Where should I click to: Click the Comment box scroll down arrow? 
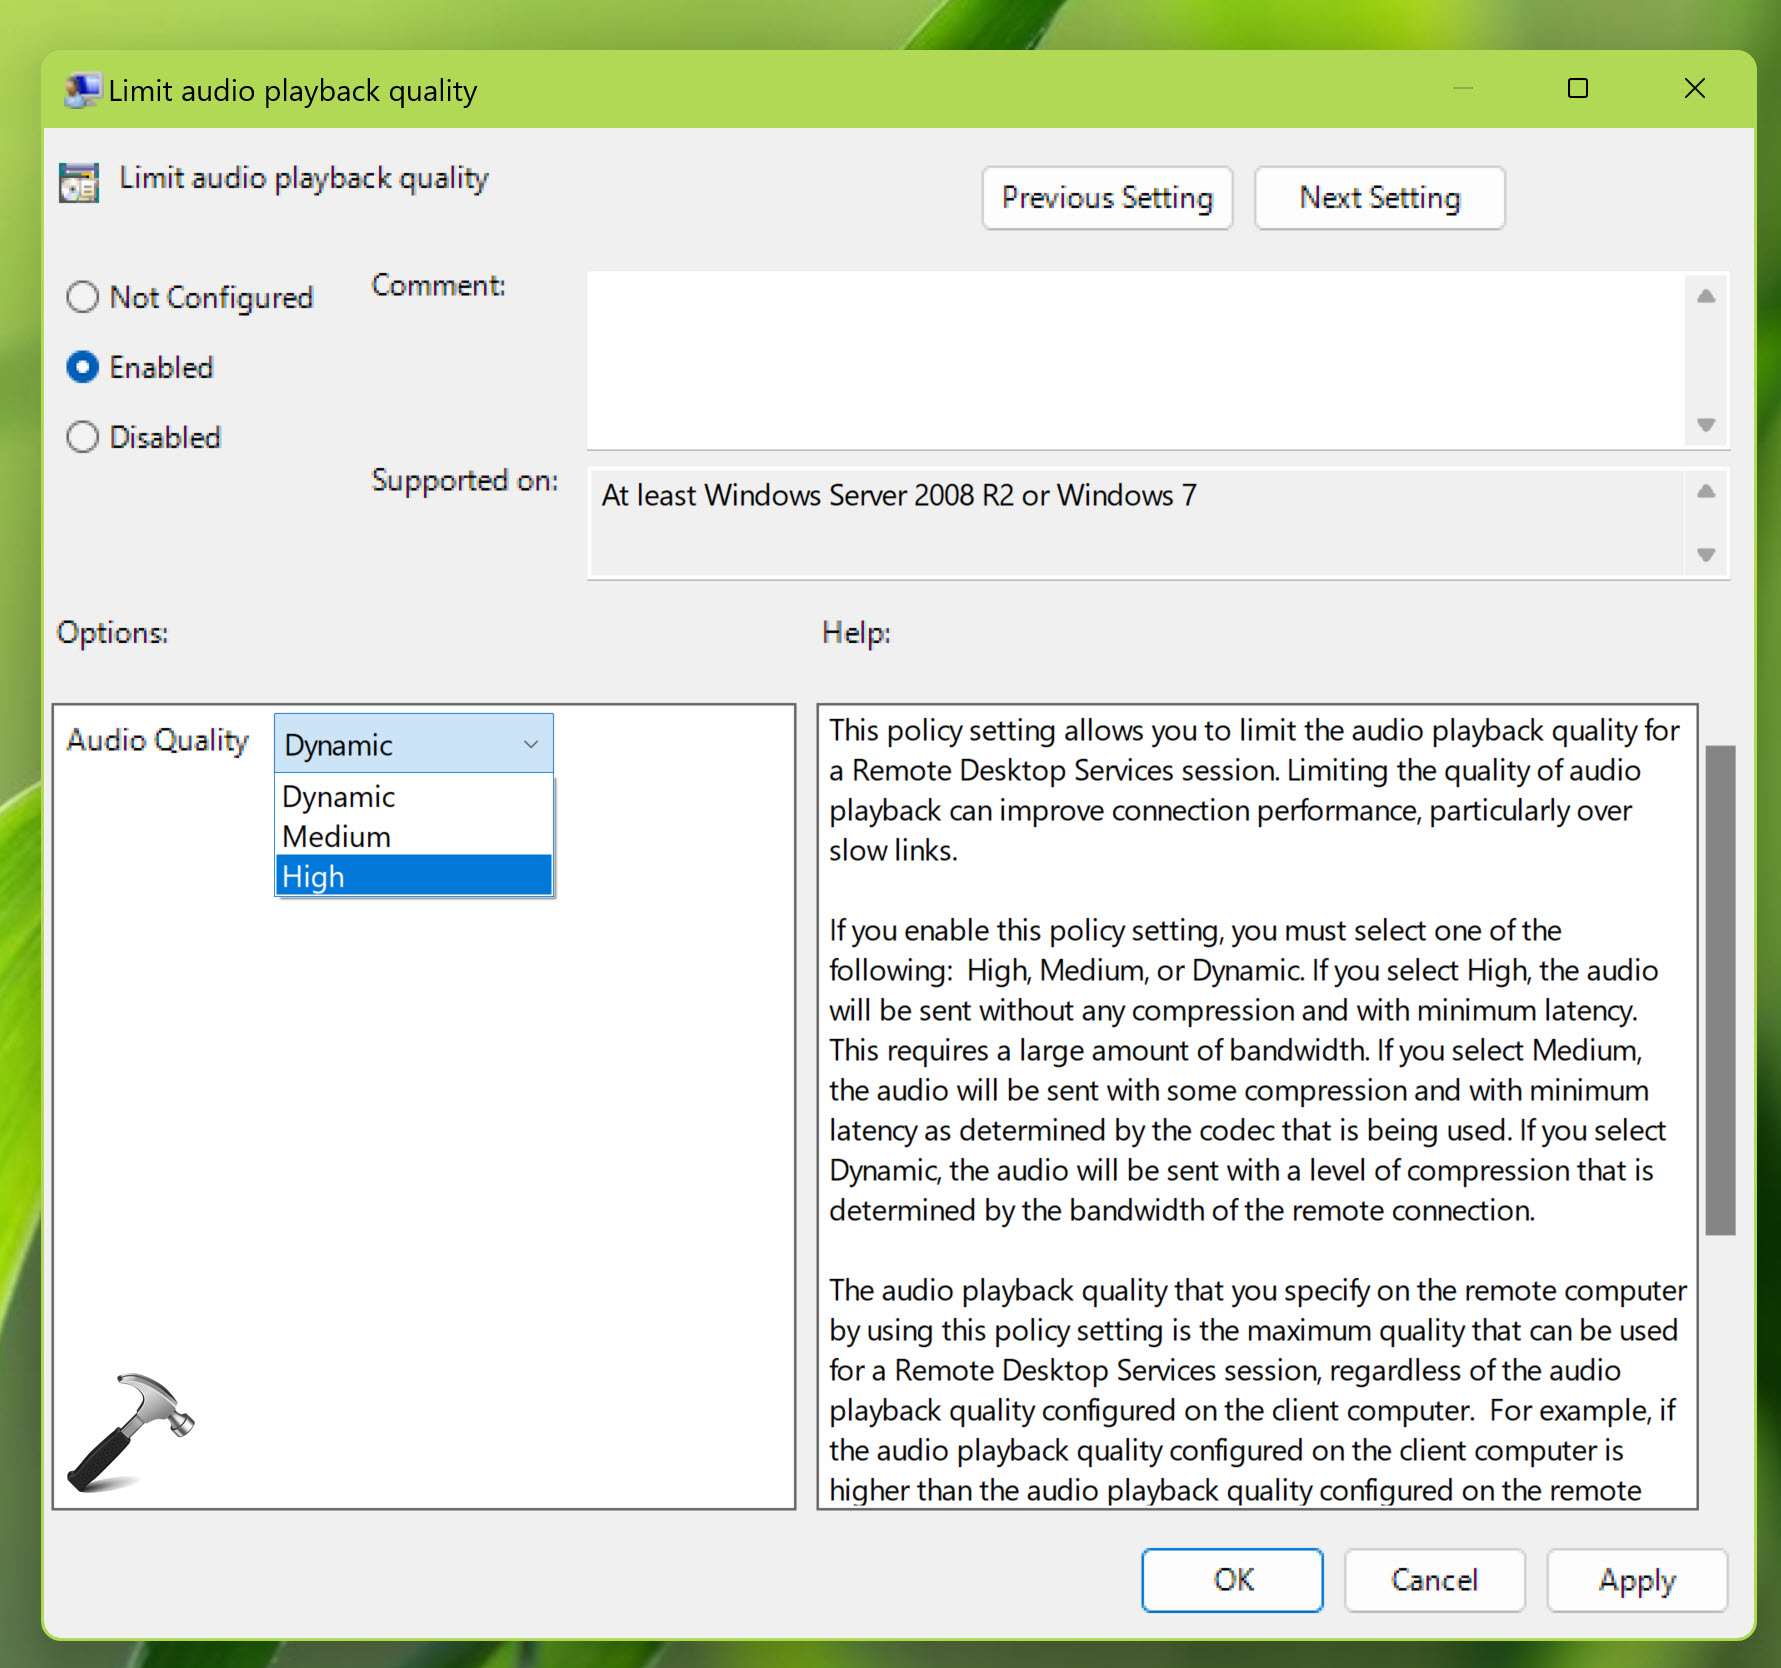pos(1706,425)
